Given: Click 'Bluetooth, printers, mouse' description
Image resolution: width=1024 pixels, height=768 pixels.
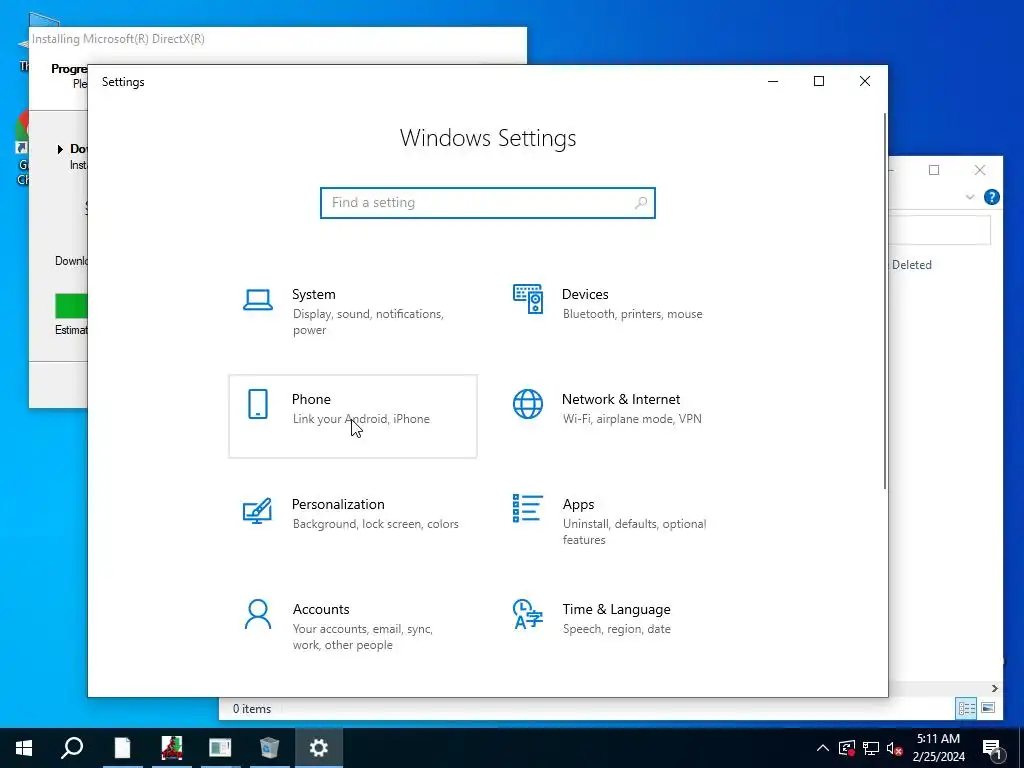Looking at the screenshot, I should 633,314.
